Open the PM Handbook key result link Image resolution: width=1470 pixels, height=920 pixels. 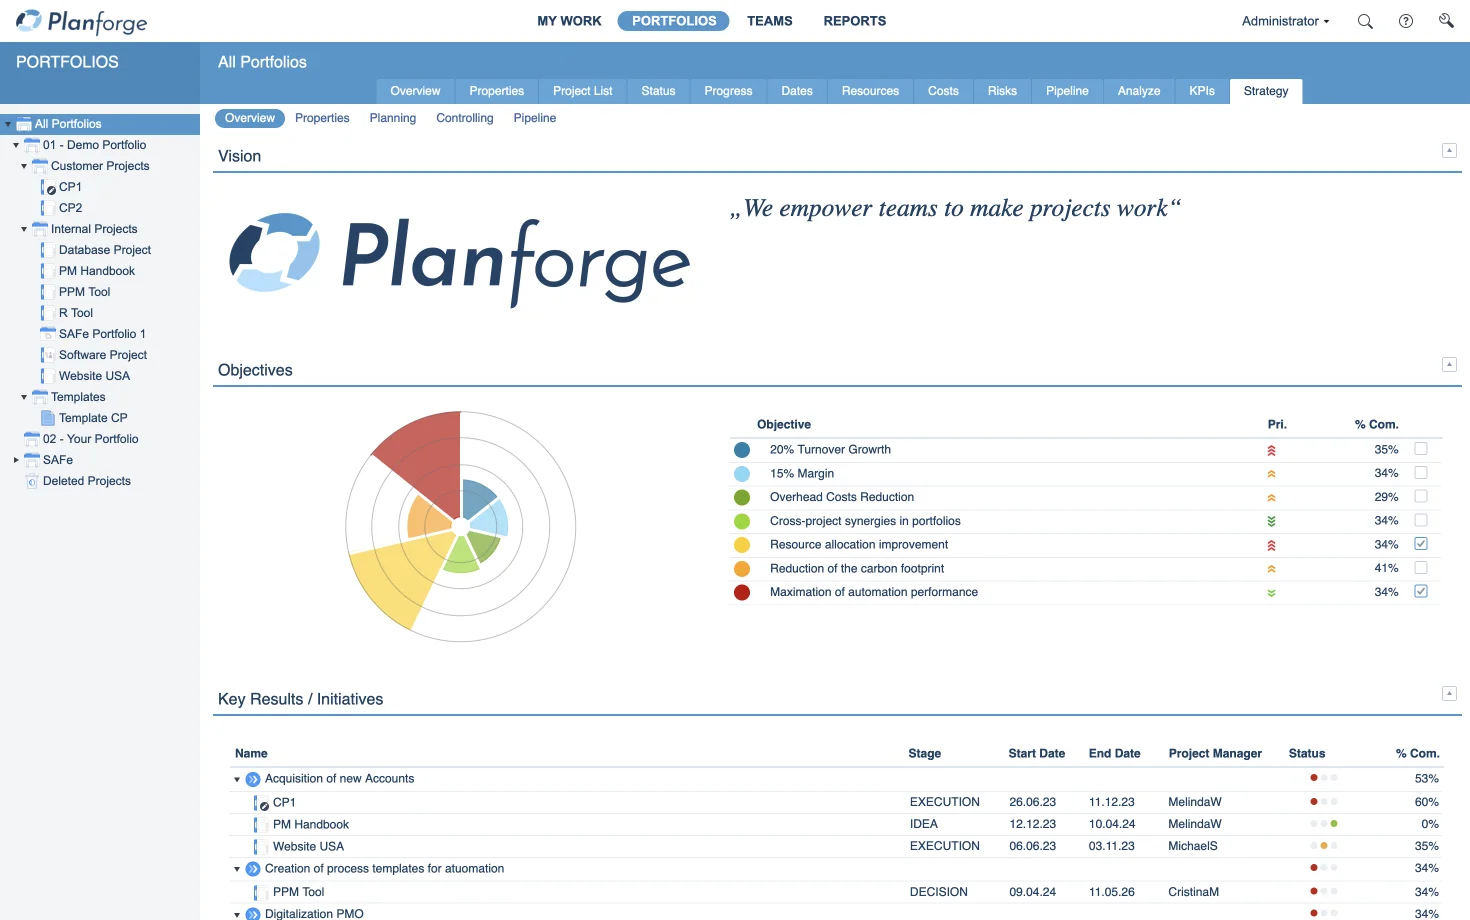click(311, 824)
